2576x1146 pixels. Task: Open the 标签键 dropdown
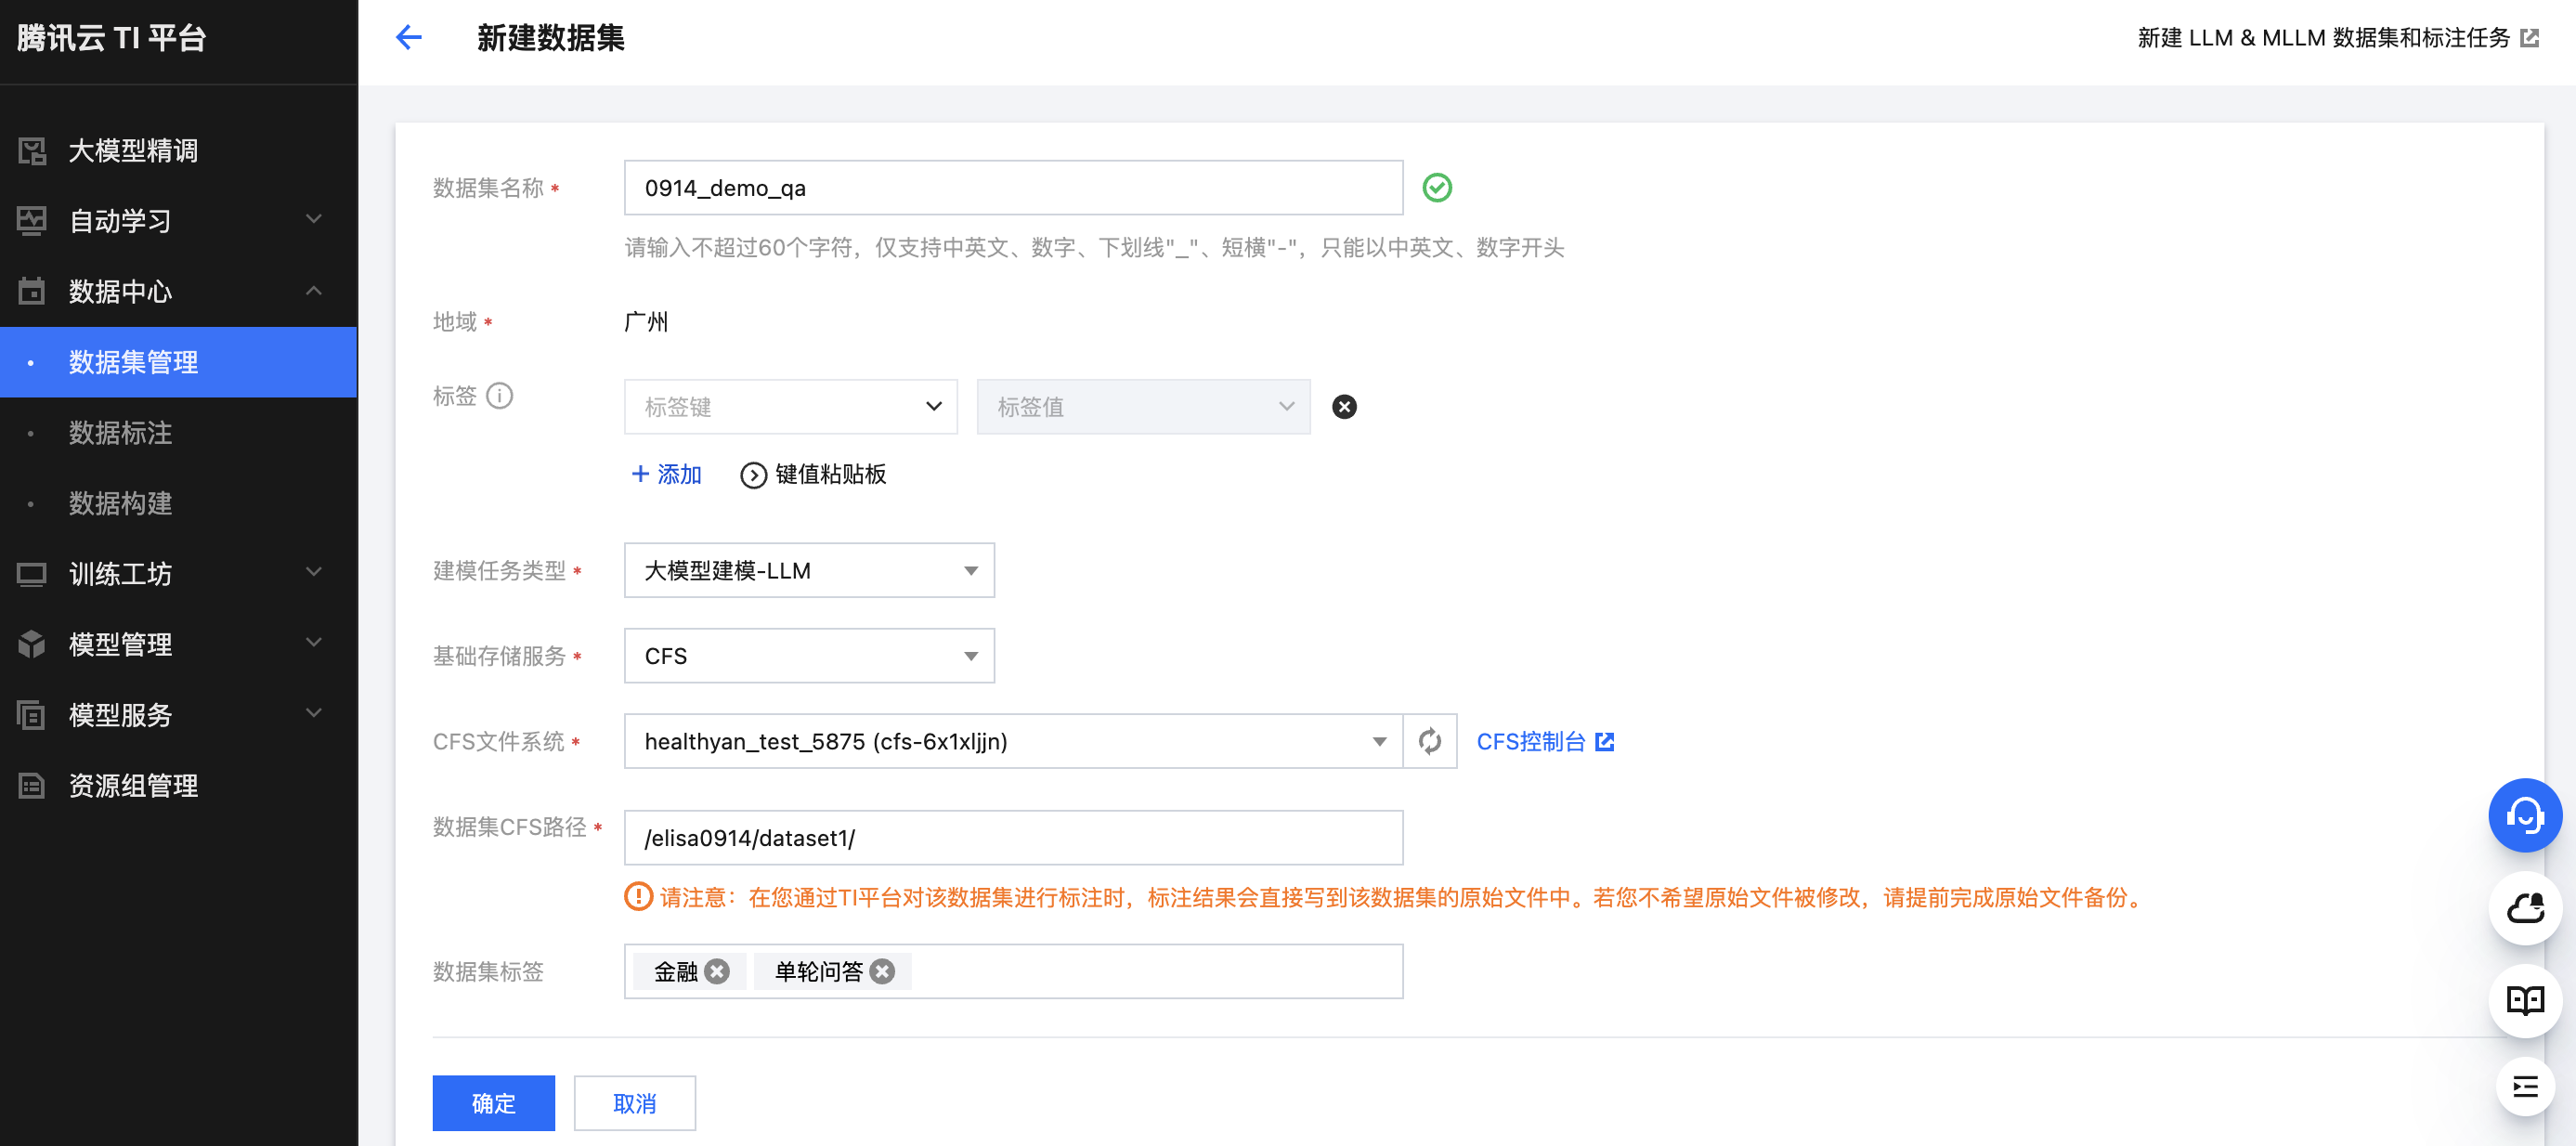click(790, 407)
